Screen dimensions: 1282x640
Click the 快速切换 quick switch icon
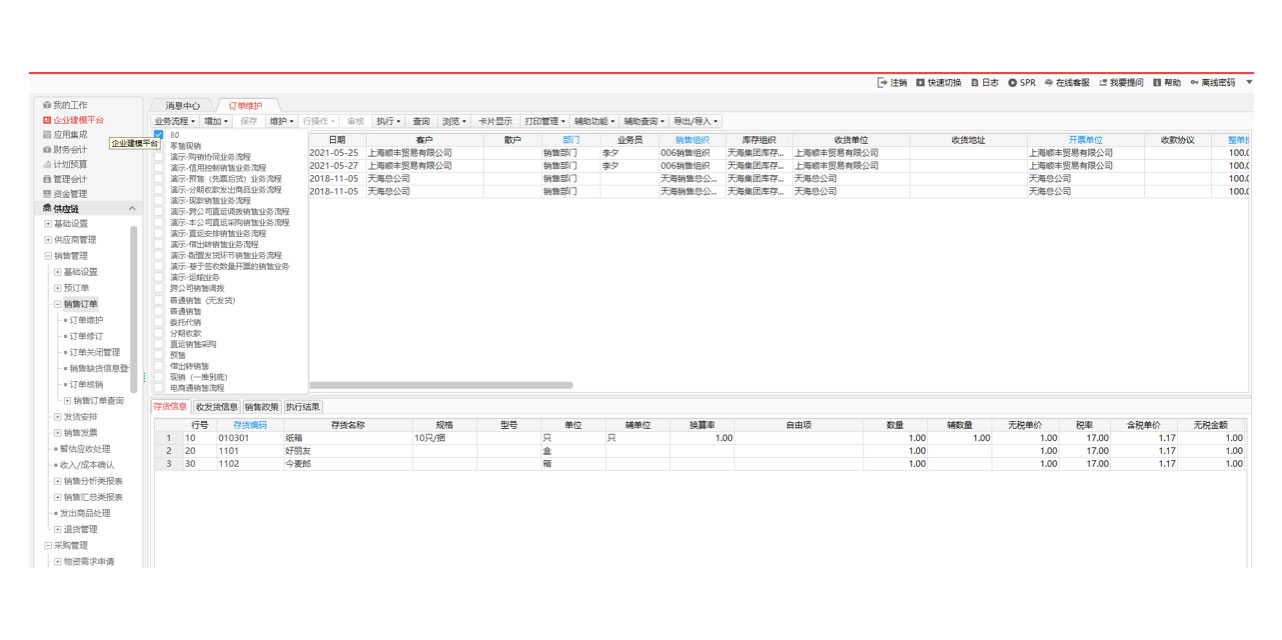(921, 83)
